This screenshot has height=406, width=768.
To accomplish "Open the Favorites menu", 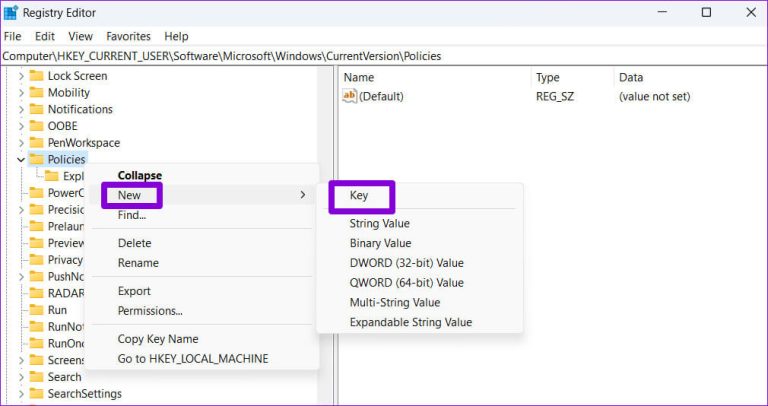I will (x=128, y=36).
